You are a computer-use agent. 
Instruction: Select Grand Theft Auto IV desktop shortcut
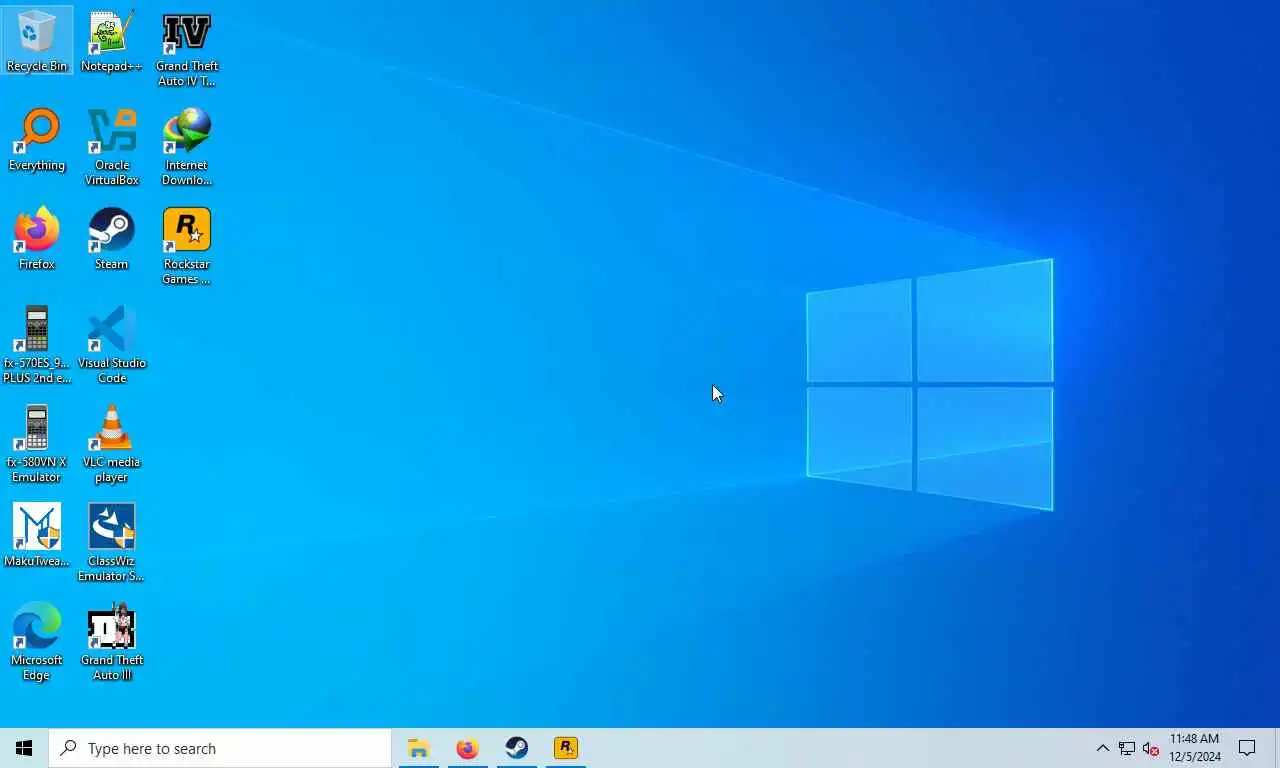[x=187, y=49]
